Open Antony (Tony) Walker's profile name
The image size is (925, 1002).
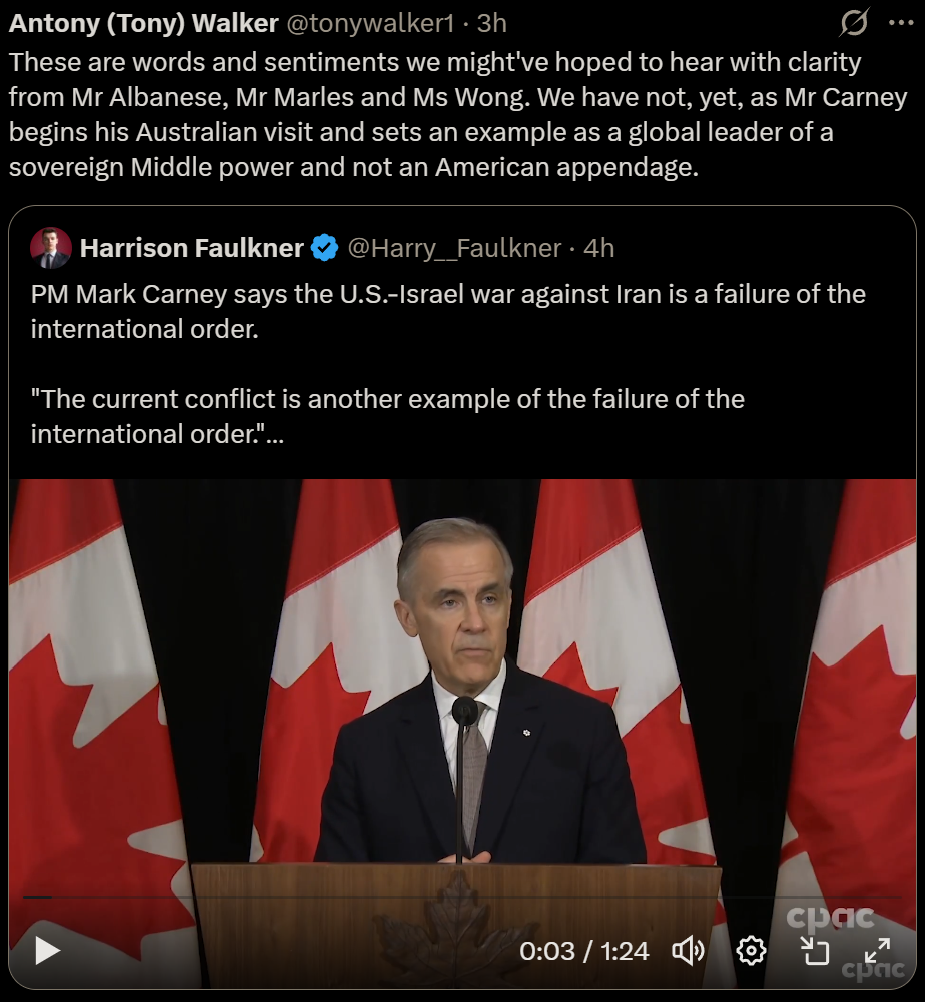(144, 22)
